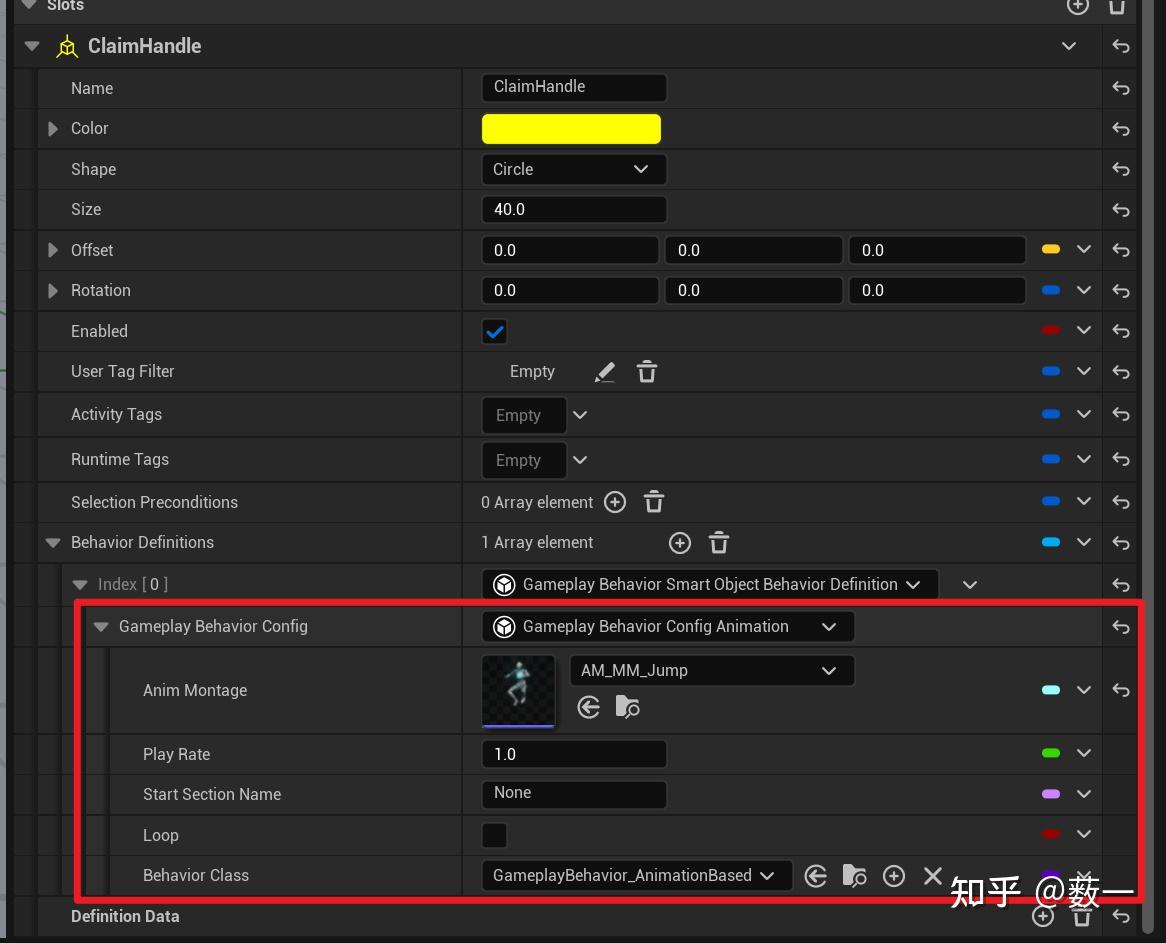This screenshot has width=1166, height=943.
Task: Clear User Tag Filter with trash icon
Action: pos(647,372)
